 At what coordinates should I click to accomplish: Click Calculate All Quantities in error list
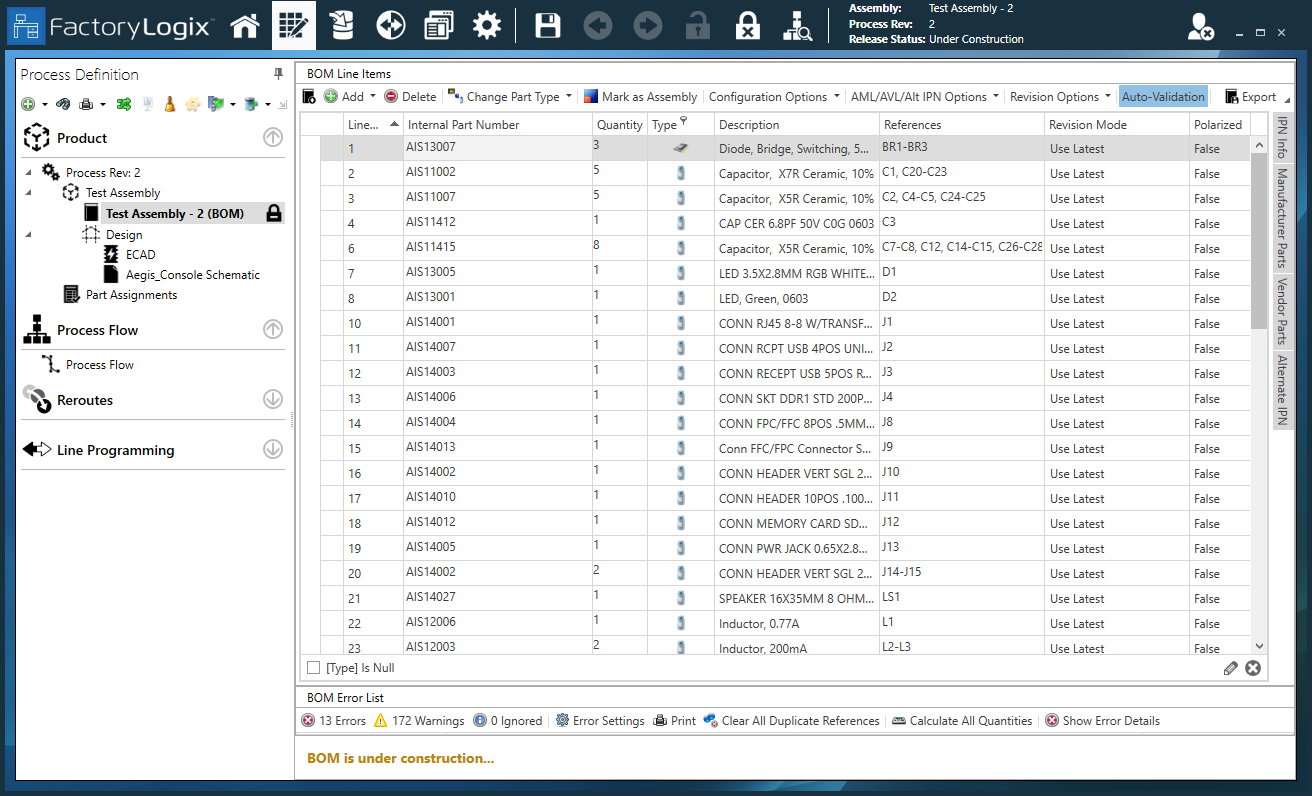click(x=962, y=720)
